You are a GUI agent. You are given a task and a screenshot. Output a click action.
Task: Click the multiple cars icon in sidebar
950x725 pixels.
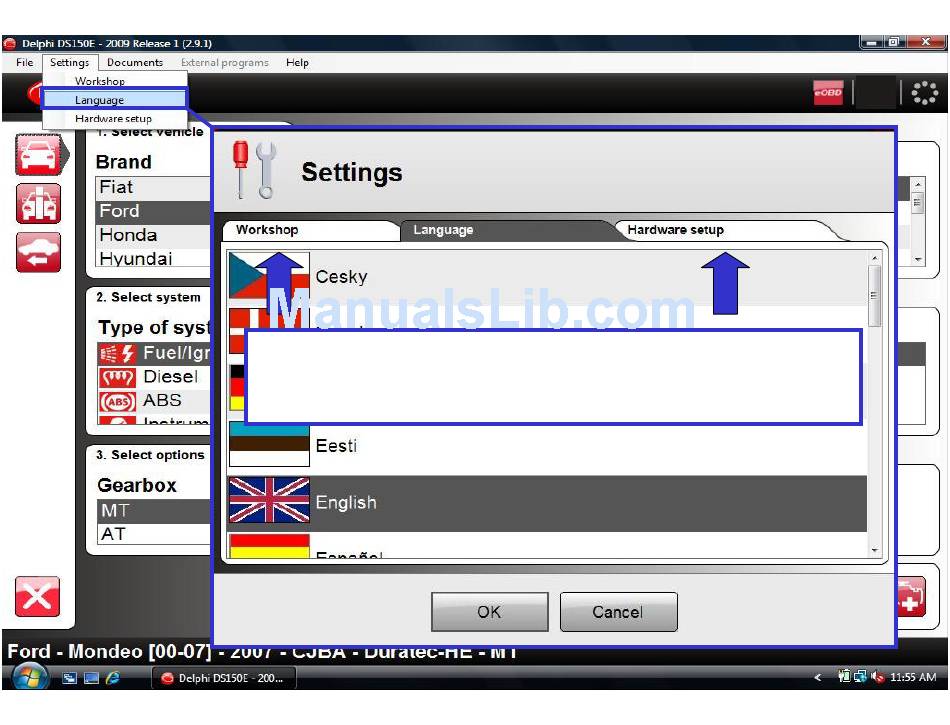point(38,204)
